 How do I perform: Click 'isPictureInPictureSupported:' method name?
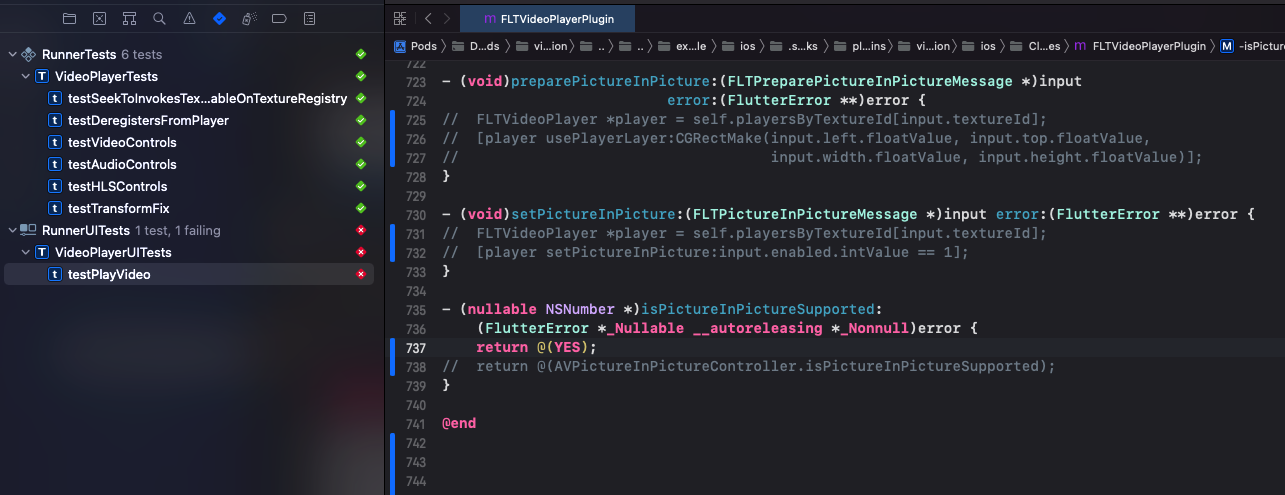pos(761,310)
